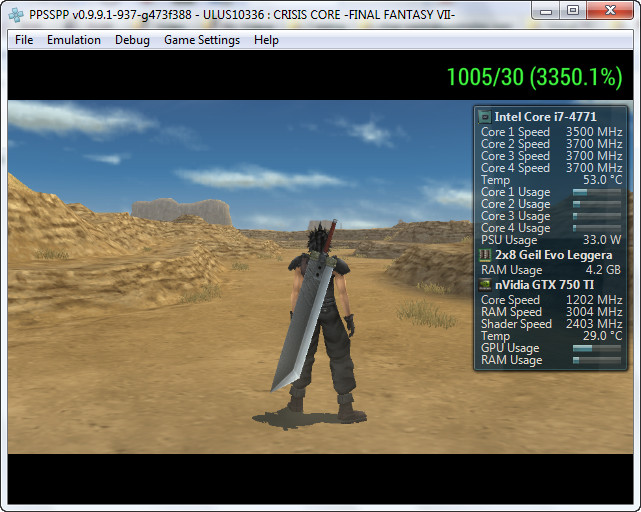
Task: Click the '2x8 Geil Evo Leggera' heading
Action: pyautogui.click(x=554, y=255)
